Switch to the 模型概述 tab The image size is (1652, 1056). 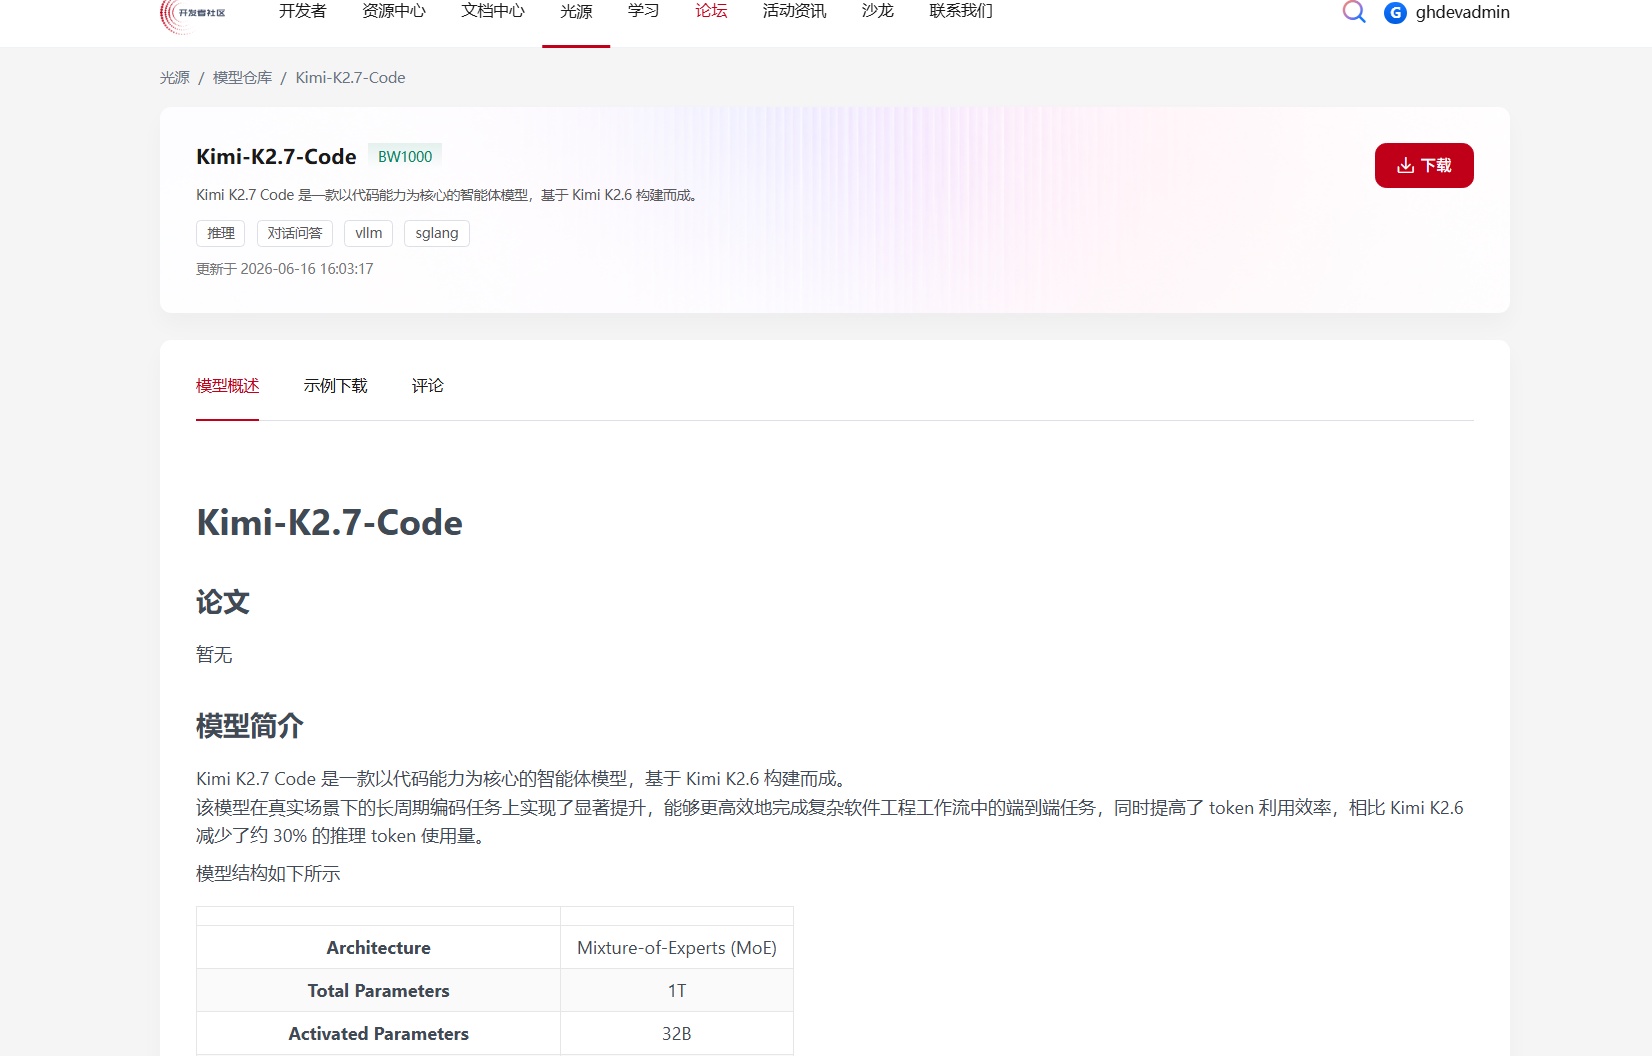[x=228, y=386]
